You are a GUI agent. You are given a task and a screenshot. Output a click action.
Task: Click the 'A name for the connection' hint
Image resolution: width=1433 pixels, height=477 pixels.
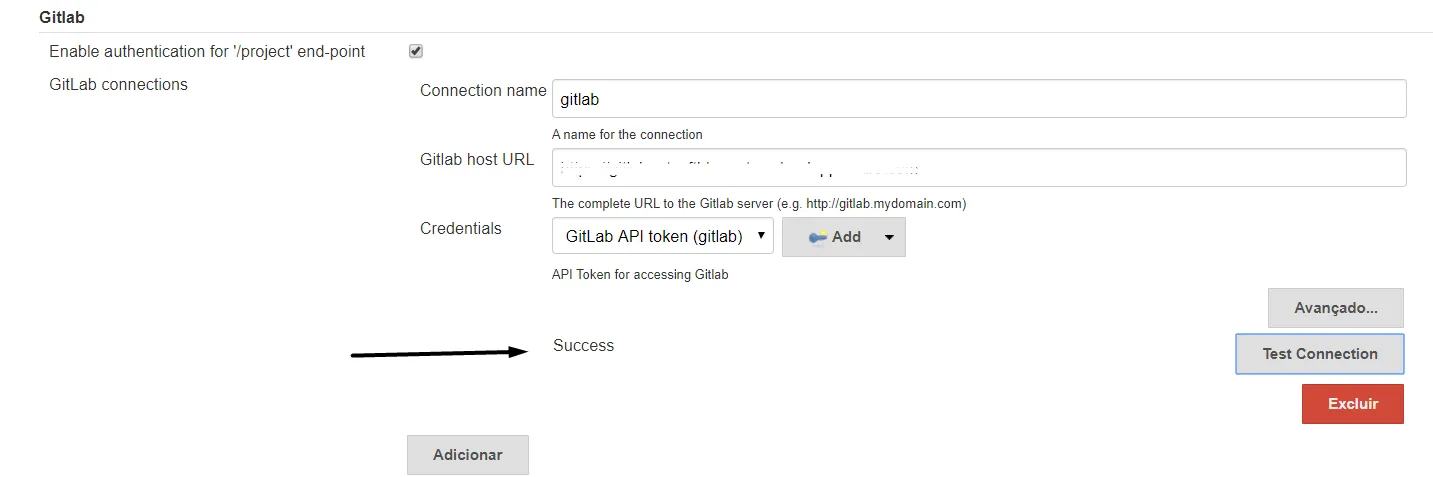tap(627, 135)
